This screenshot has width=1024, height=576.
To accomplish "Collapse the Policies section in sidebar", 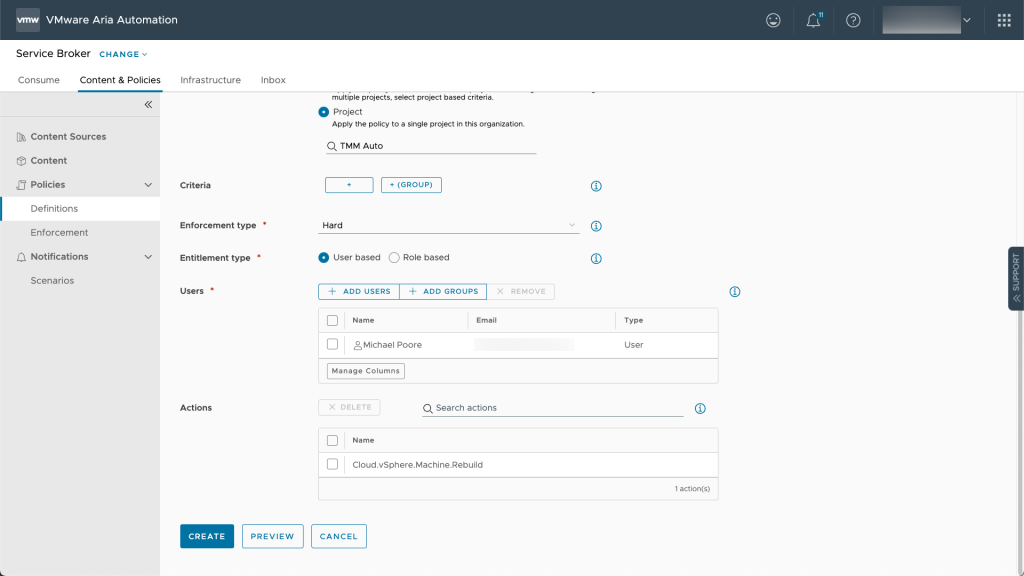I will [148, 185].
